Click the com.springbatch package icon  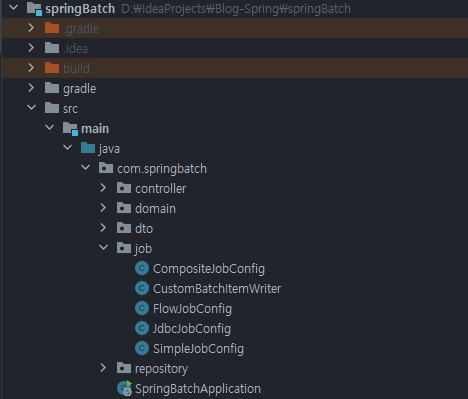click(106, 168)
